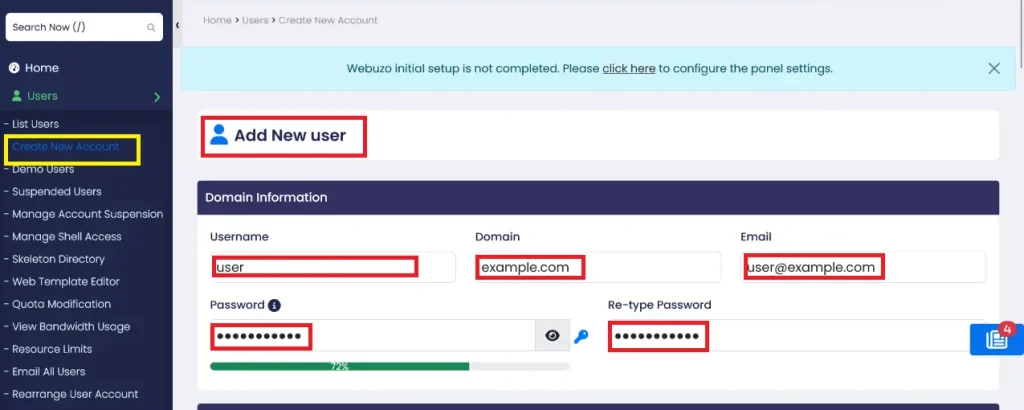
Task: Toggle password visibility with eye icon
Action: point(552,337)
